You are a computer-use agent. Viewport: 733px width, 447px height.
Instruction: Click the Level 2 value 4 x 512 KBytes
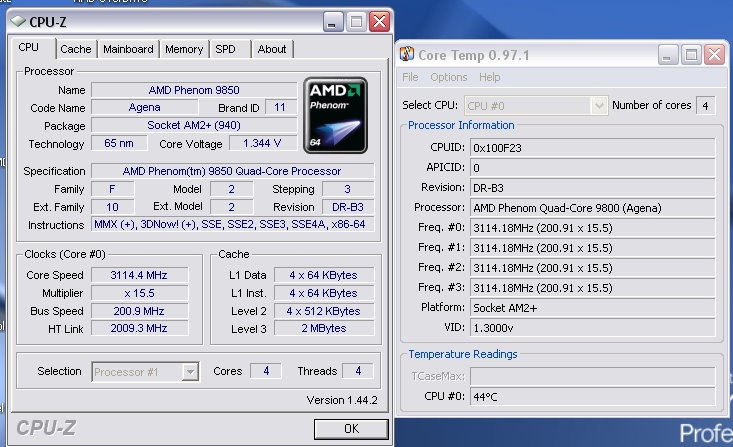[x=324, y=311]
